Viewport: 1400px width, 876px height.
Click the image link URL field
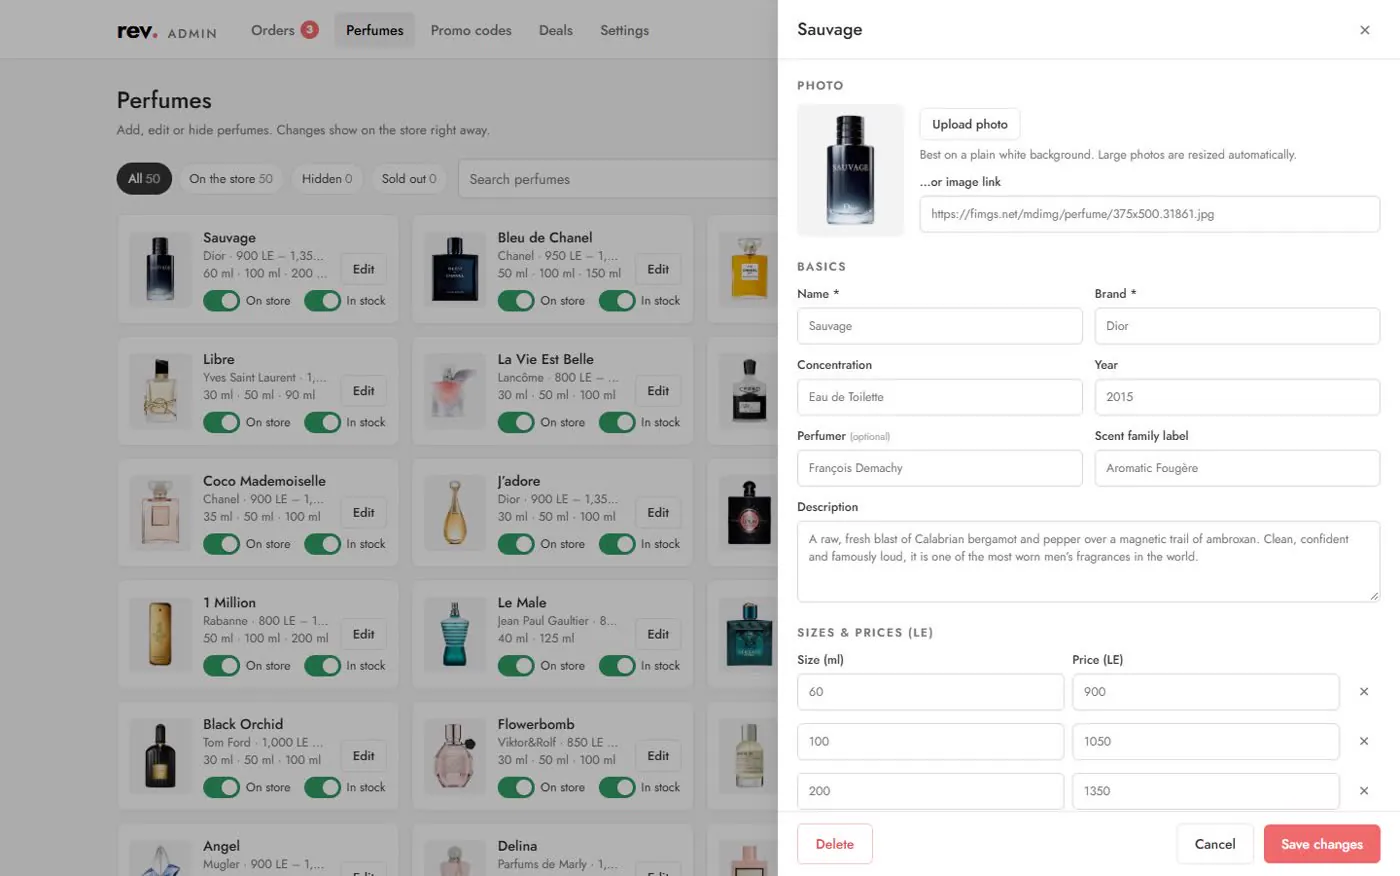tap(1150, 214)
